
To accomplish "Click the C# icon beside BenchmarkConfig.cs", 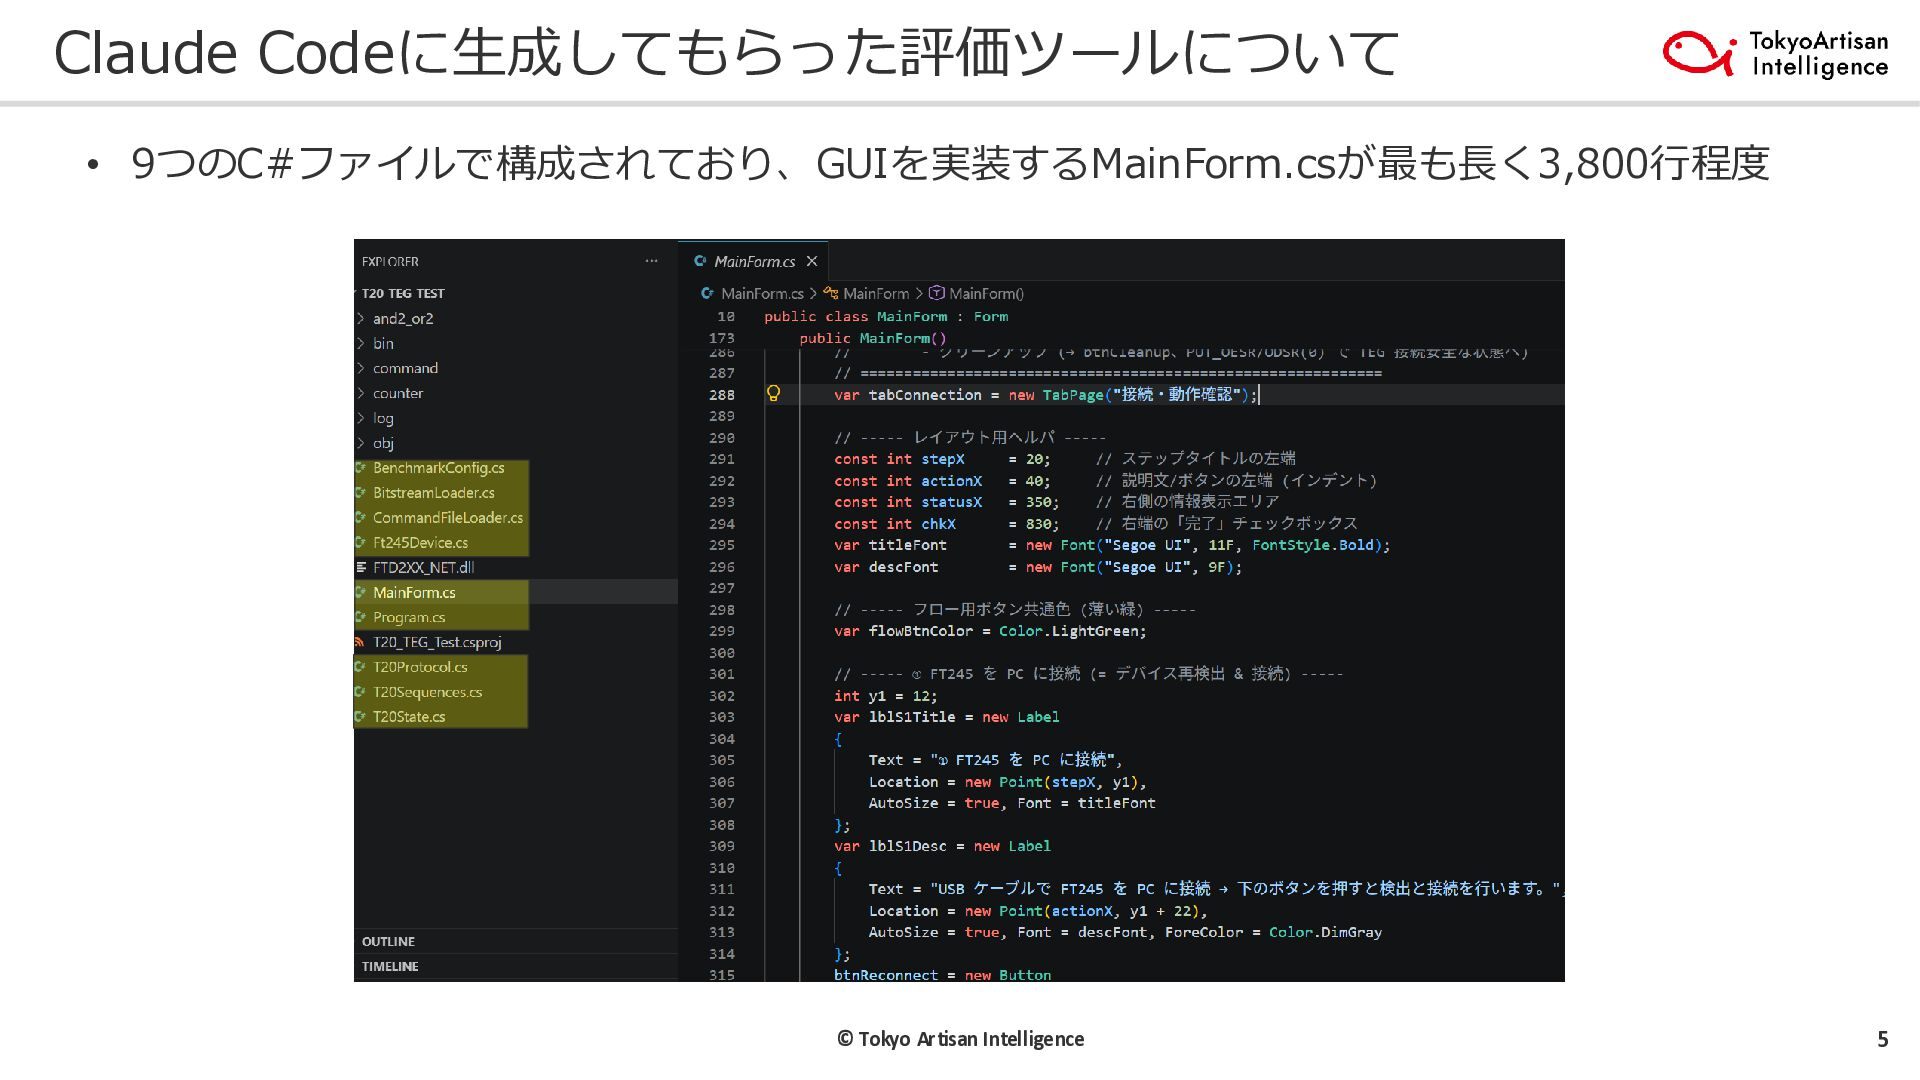I will pyautogui.click(x=361, y=468).
